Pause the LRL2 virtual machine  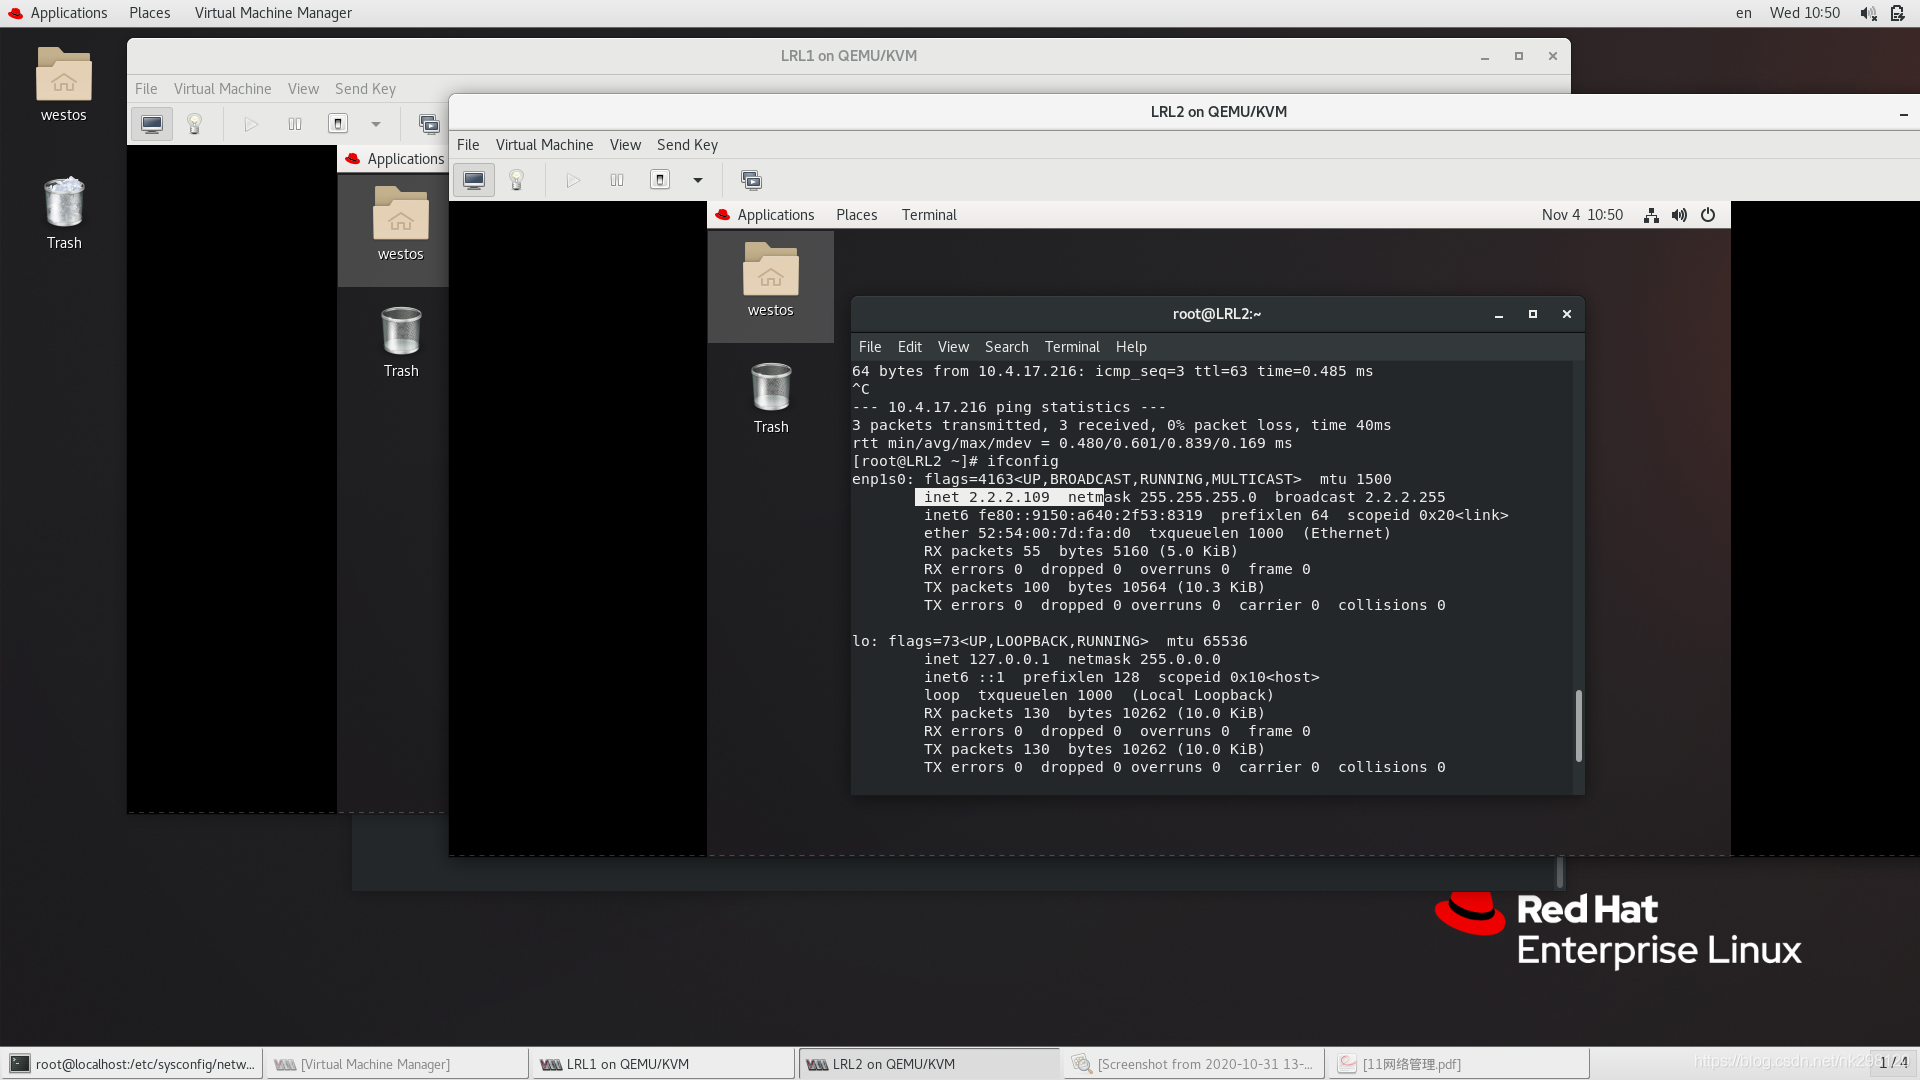[617, 180]
